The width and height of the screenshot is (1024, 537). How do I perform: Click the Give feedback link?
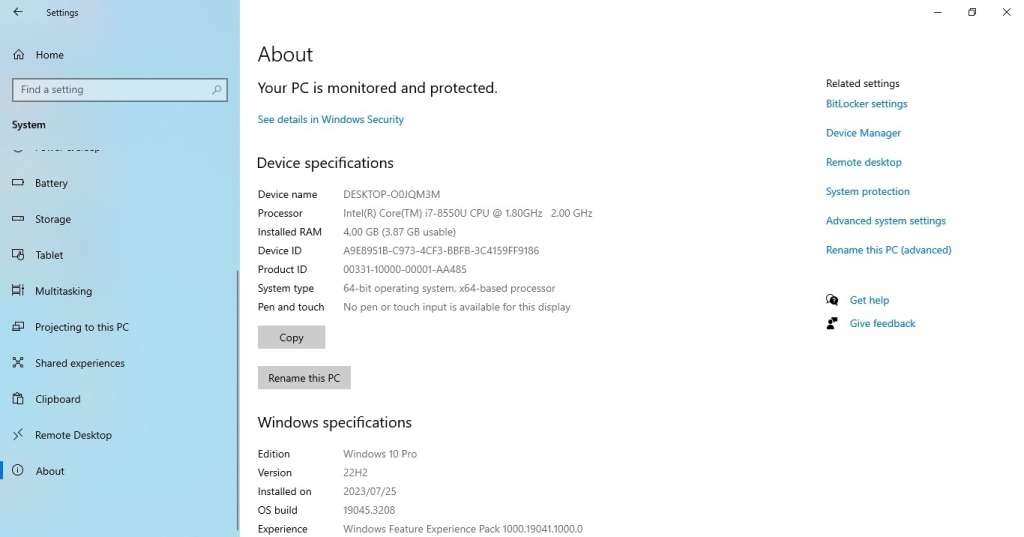pos(882,323)
